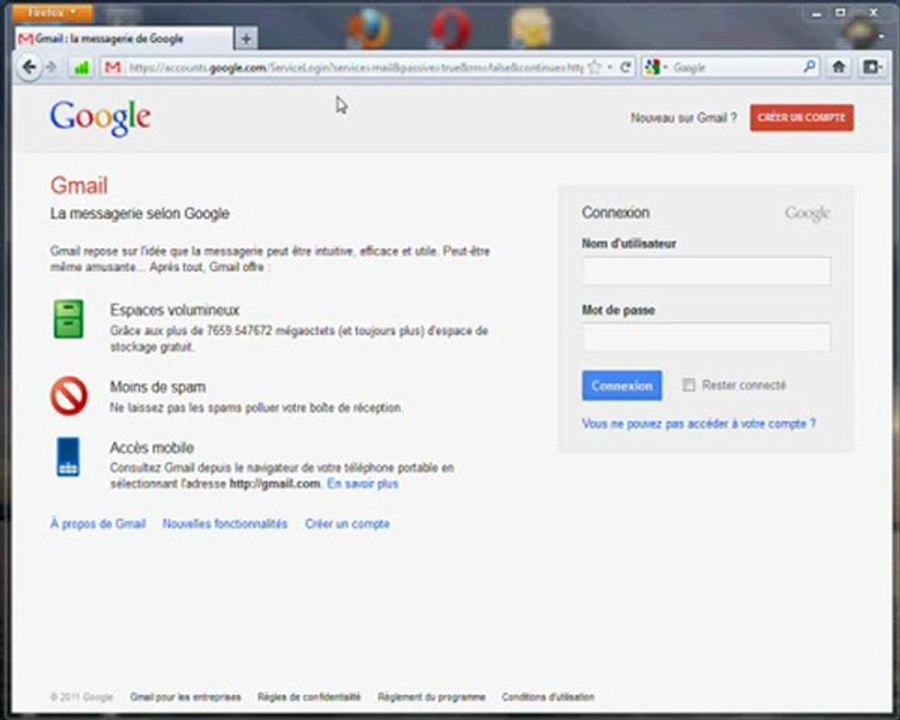Open the bookmarks toolbar button at far right
Viewport: 900px width, 720px height.
tap(873, 67)
